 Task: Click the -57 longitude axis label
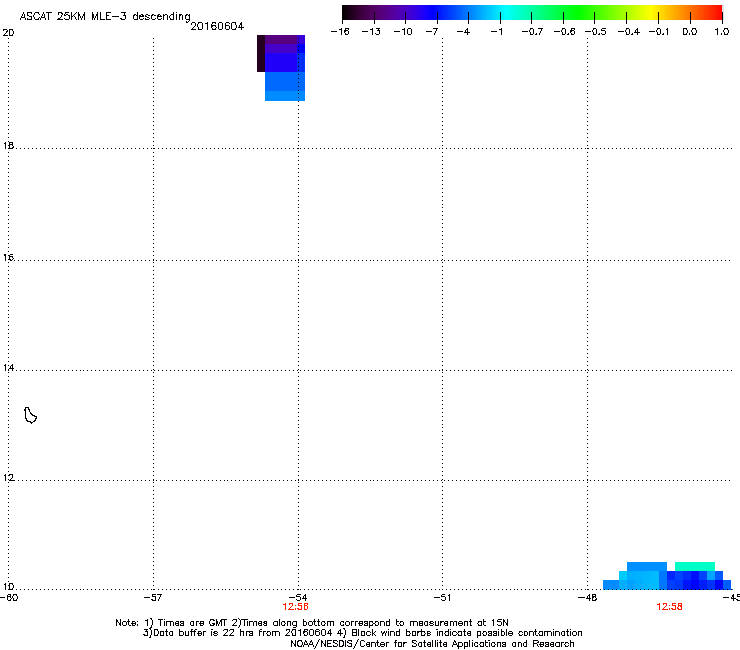153,598
